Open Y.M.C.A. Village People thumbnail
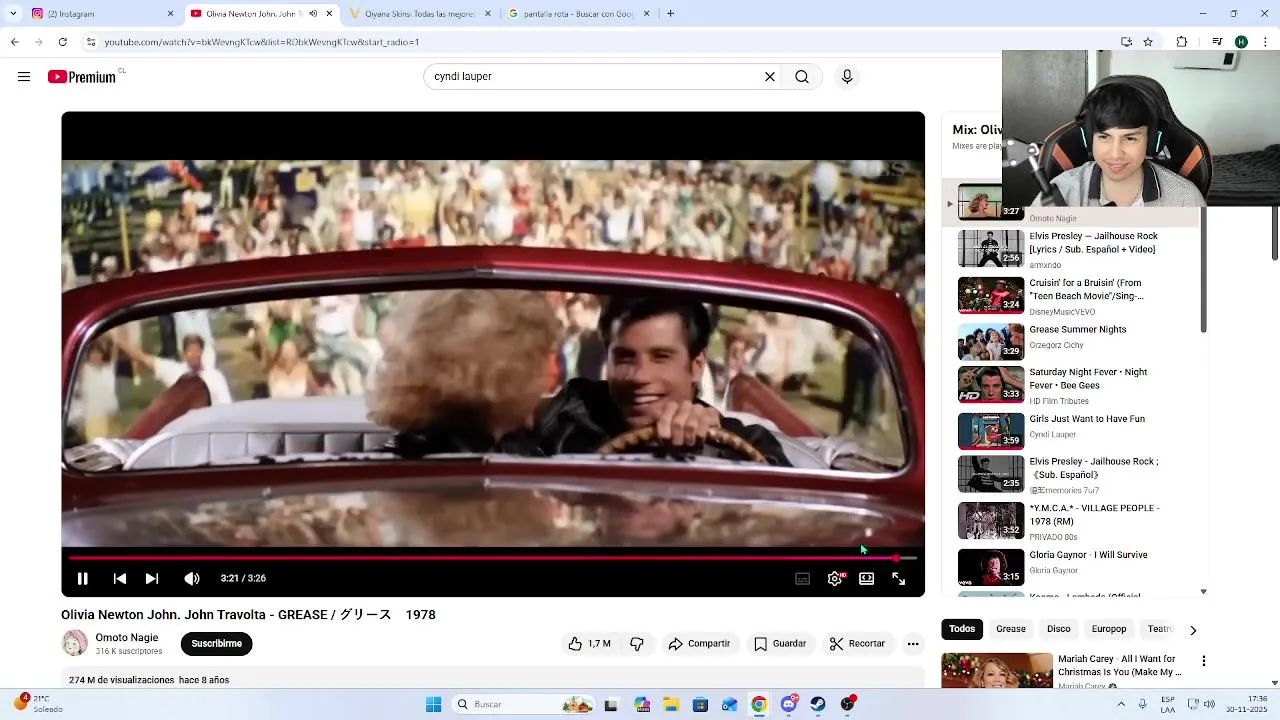The height and width of the screenshot is (720, 1280). [x=990, y=521]
